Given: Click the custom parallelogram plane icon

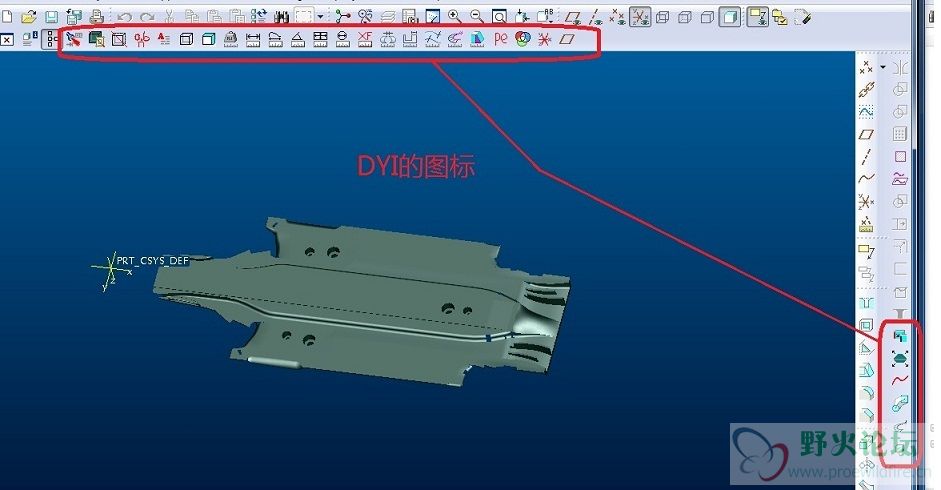Looking at the screenshot, I should point(567,40).
